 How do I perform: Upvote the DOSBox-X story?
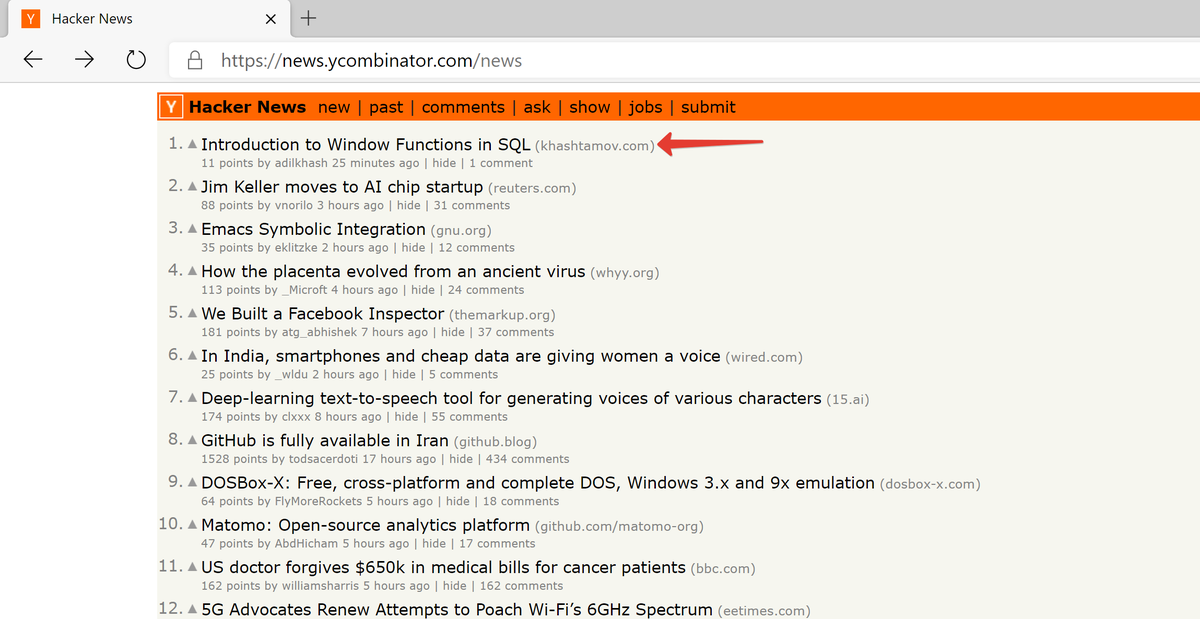(192, 482)
